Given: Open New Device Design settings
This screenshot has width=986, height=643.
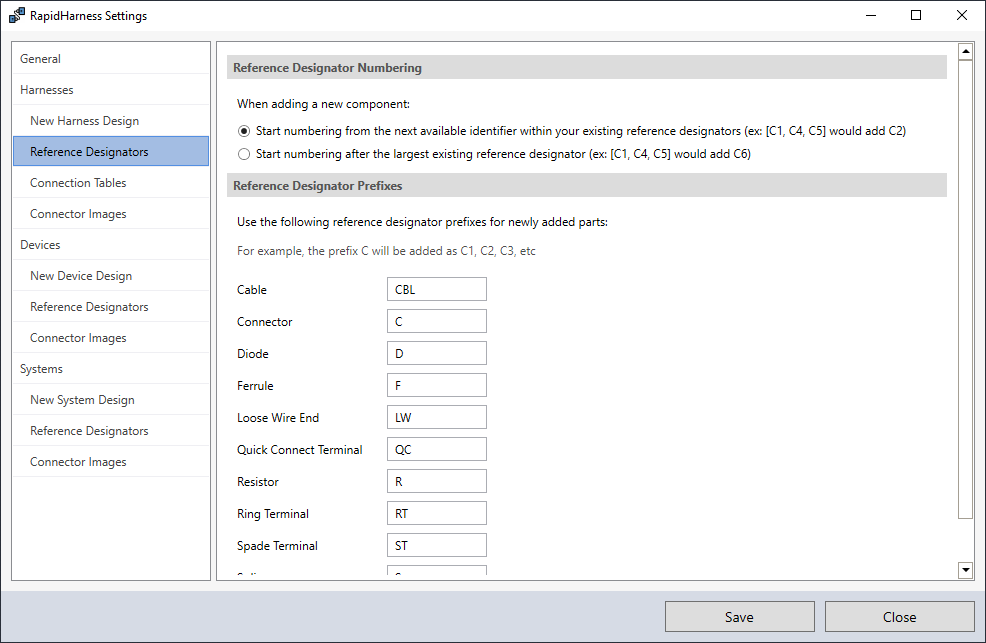Looking at the screenshot, I should click(x=111, y=276).
